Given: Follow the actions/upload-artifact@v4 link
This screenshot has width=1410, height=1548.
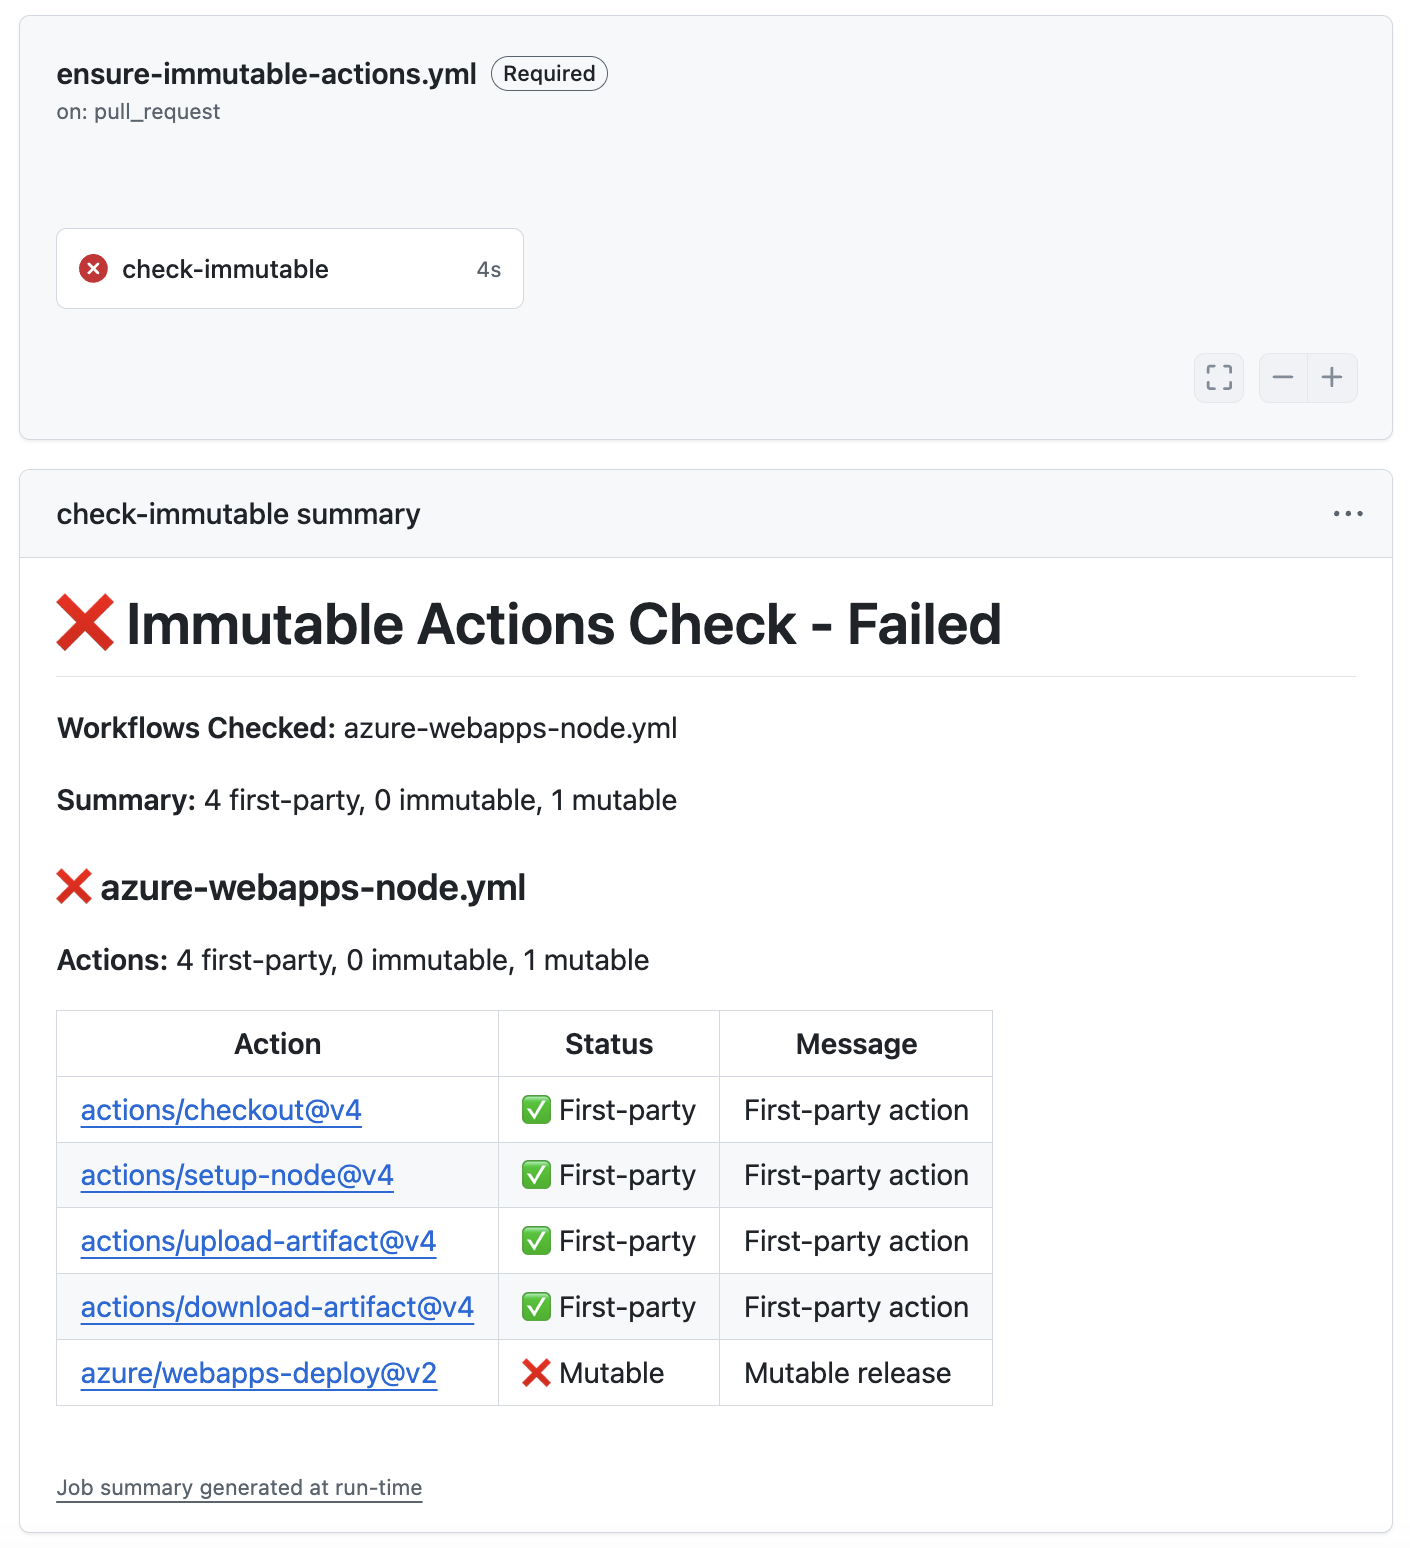Looking at the screenshot, I should [x=258, y=1241].
